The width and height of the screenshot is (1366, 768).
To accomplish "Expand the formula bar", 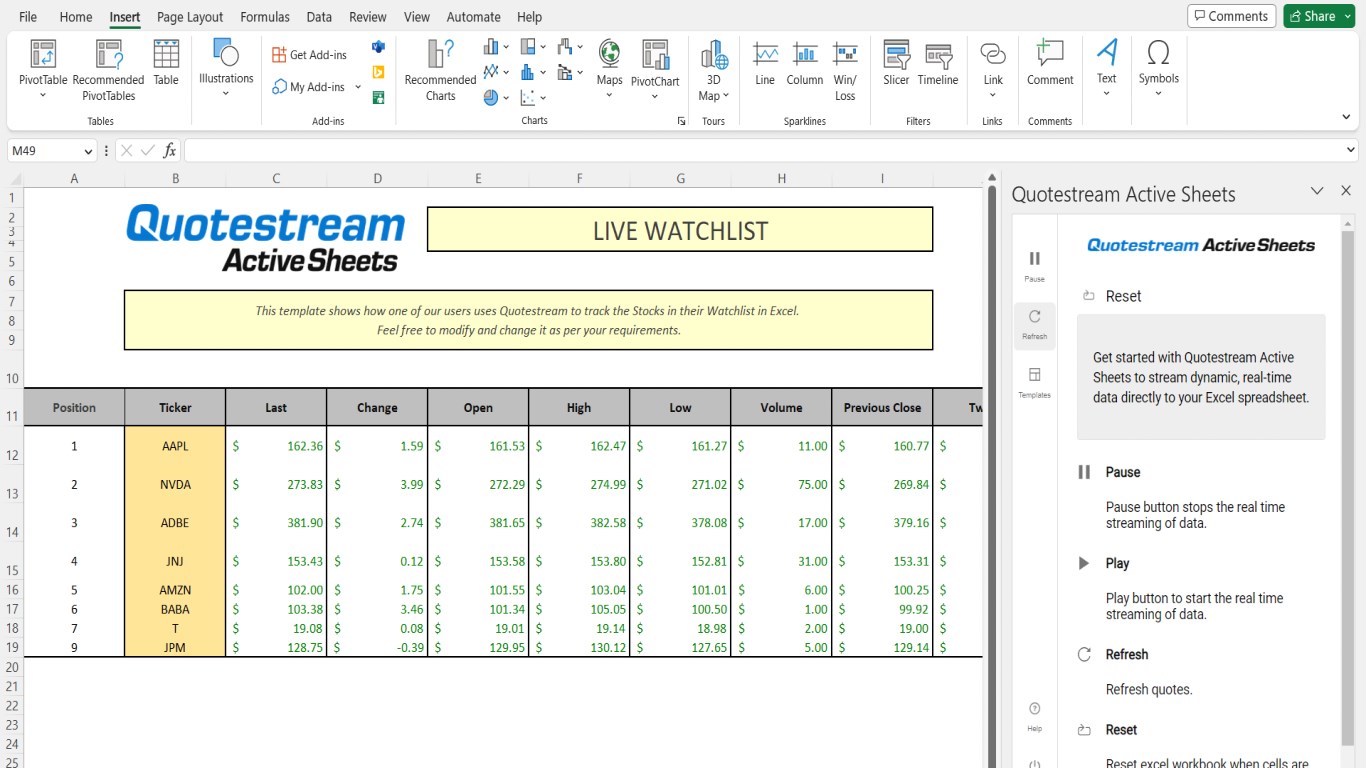I will [1352, 150].
